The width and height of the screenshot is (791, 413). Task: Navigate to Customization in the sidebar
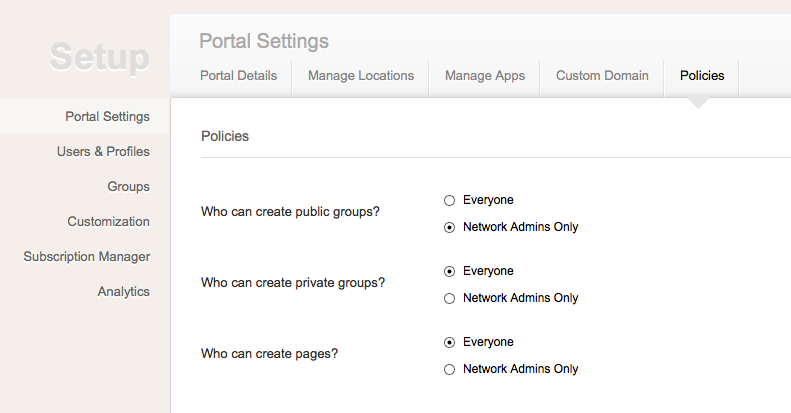pos(108,222)
